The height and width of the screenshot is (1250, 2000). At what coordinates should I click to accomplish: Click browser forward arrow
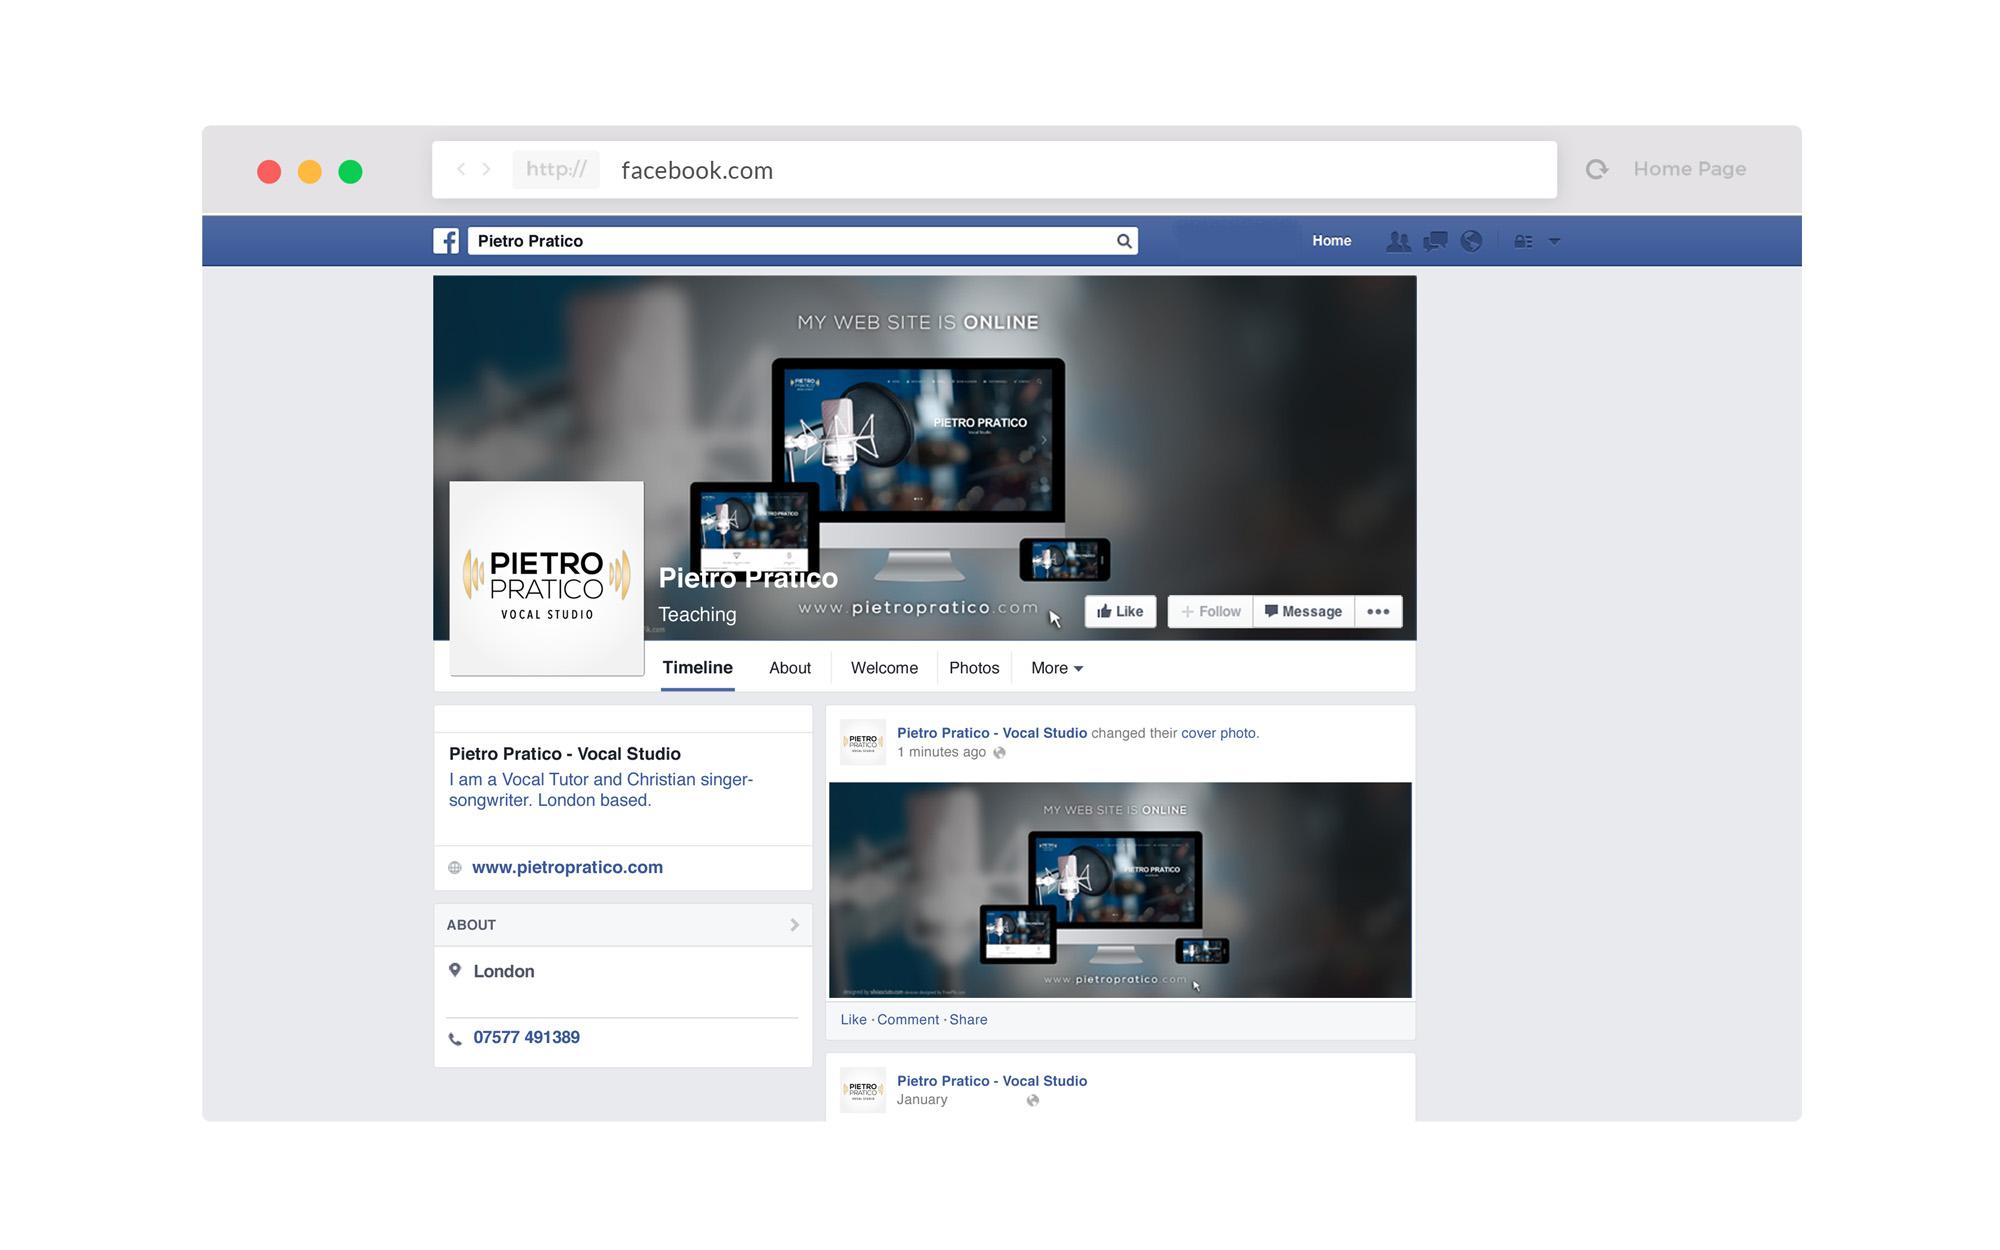(487, 169)
